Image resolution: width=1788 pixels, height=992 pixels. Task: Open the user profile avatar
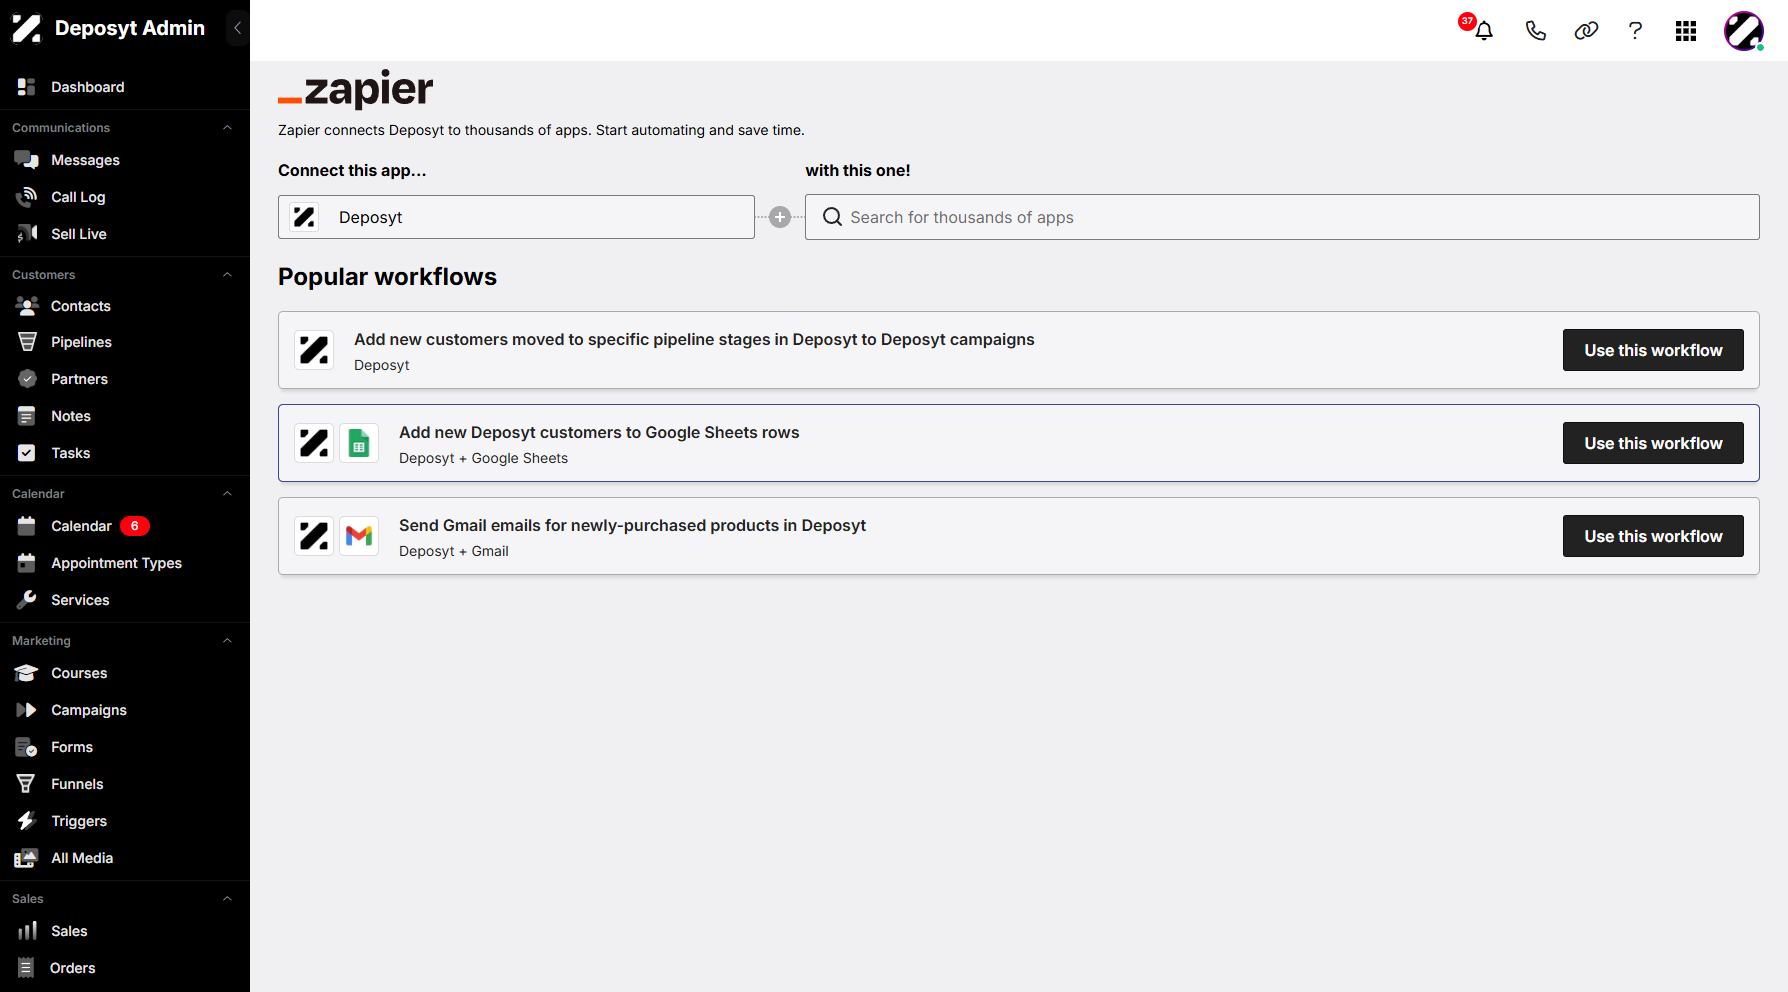coord(1744,31)
